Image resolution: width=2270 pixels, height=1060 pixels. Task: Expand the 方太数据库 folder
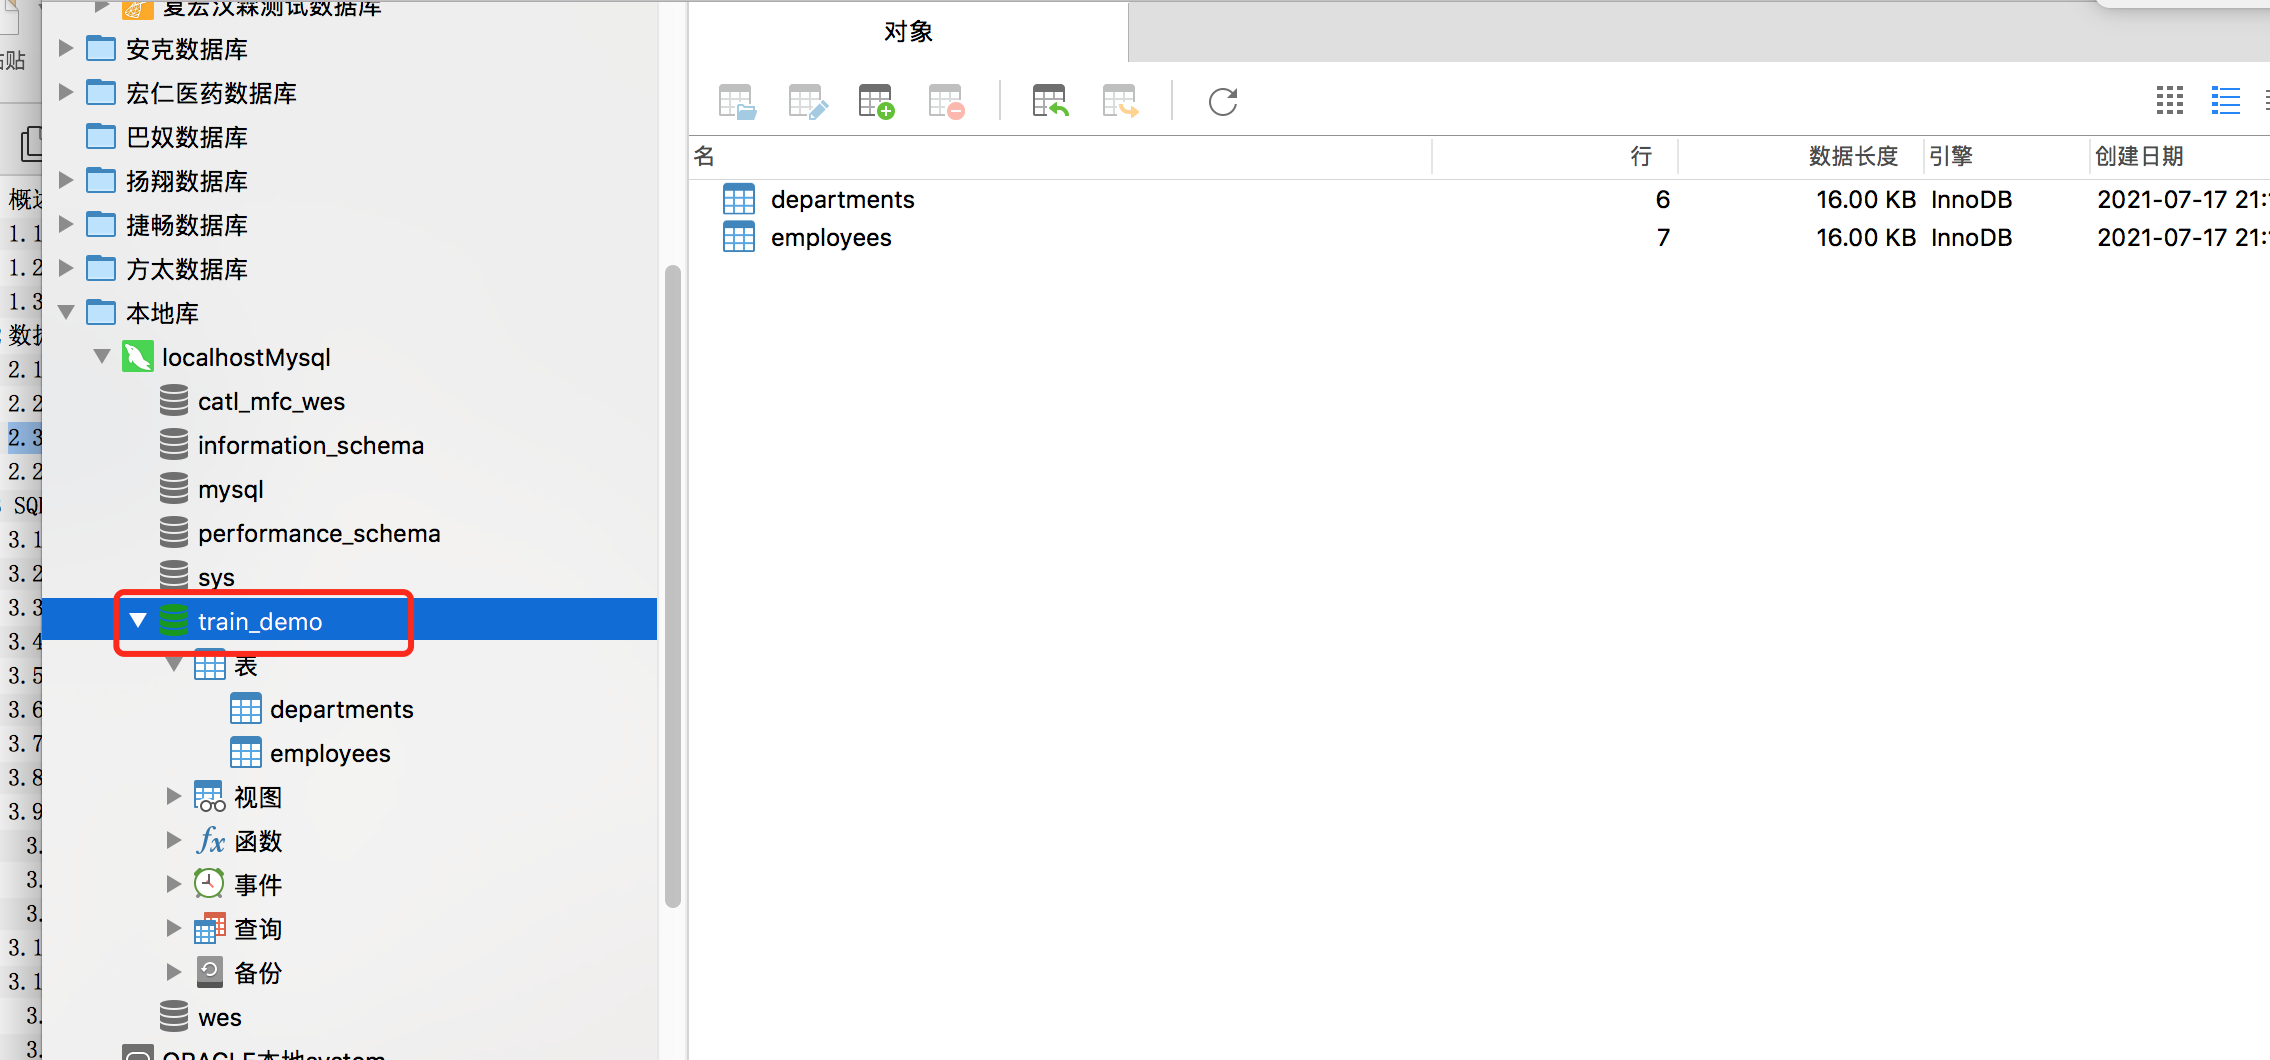(66, 268)
